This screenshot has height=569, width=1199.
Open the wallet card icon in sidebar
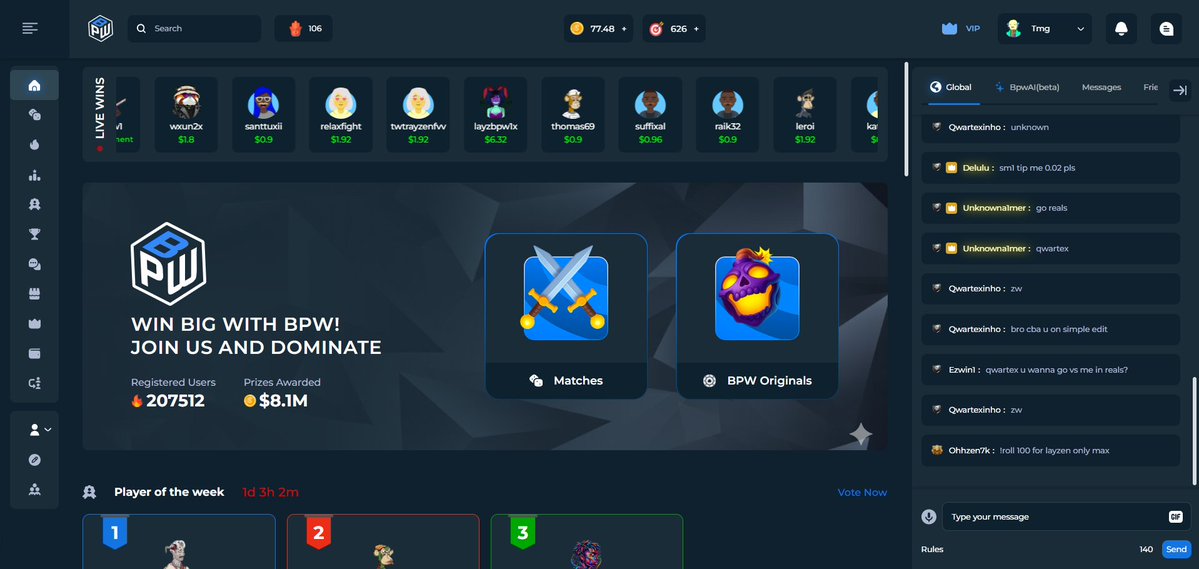(34, 353)
